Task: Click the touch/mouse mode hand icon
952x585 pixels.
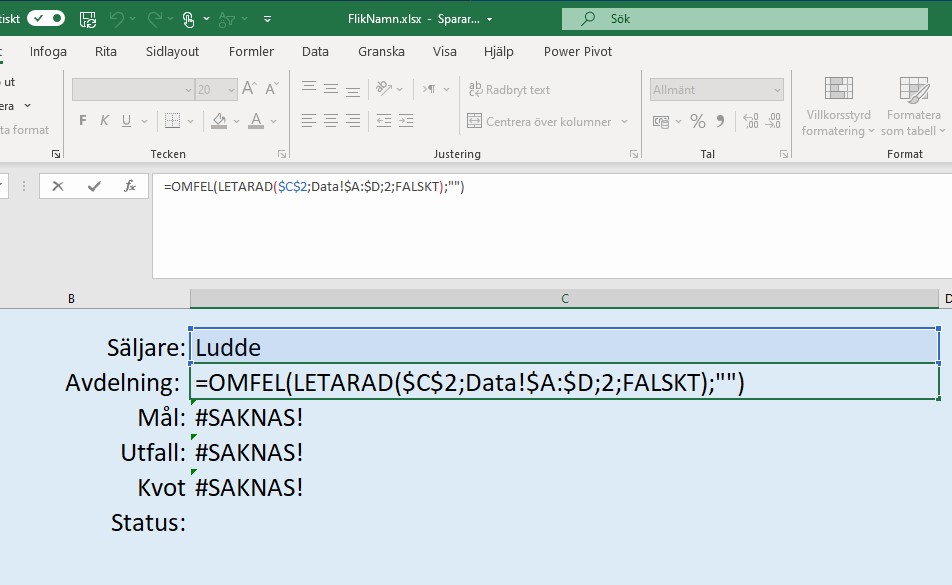Action: (188, 19)
